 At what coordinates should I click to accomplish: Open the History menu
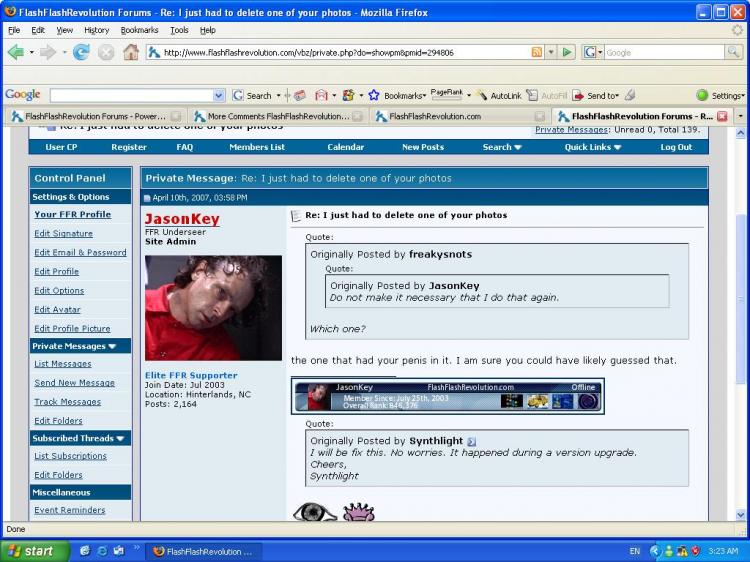pos(97,30)
